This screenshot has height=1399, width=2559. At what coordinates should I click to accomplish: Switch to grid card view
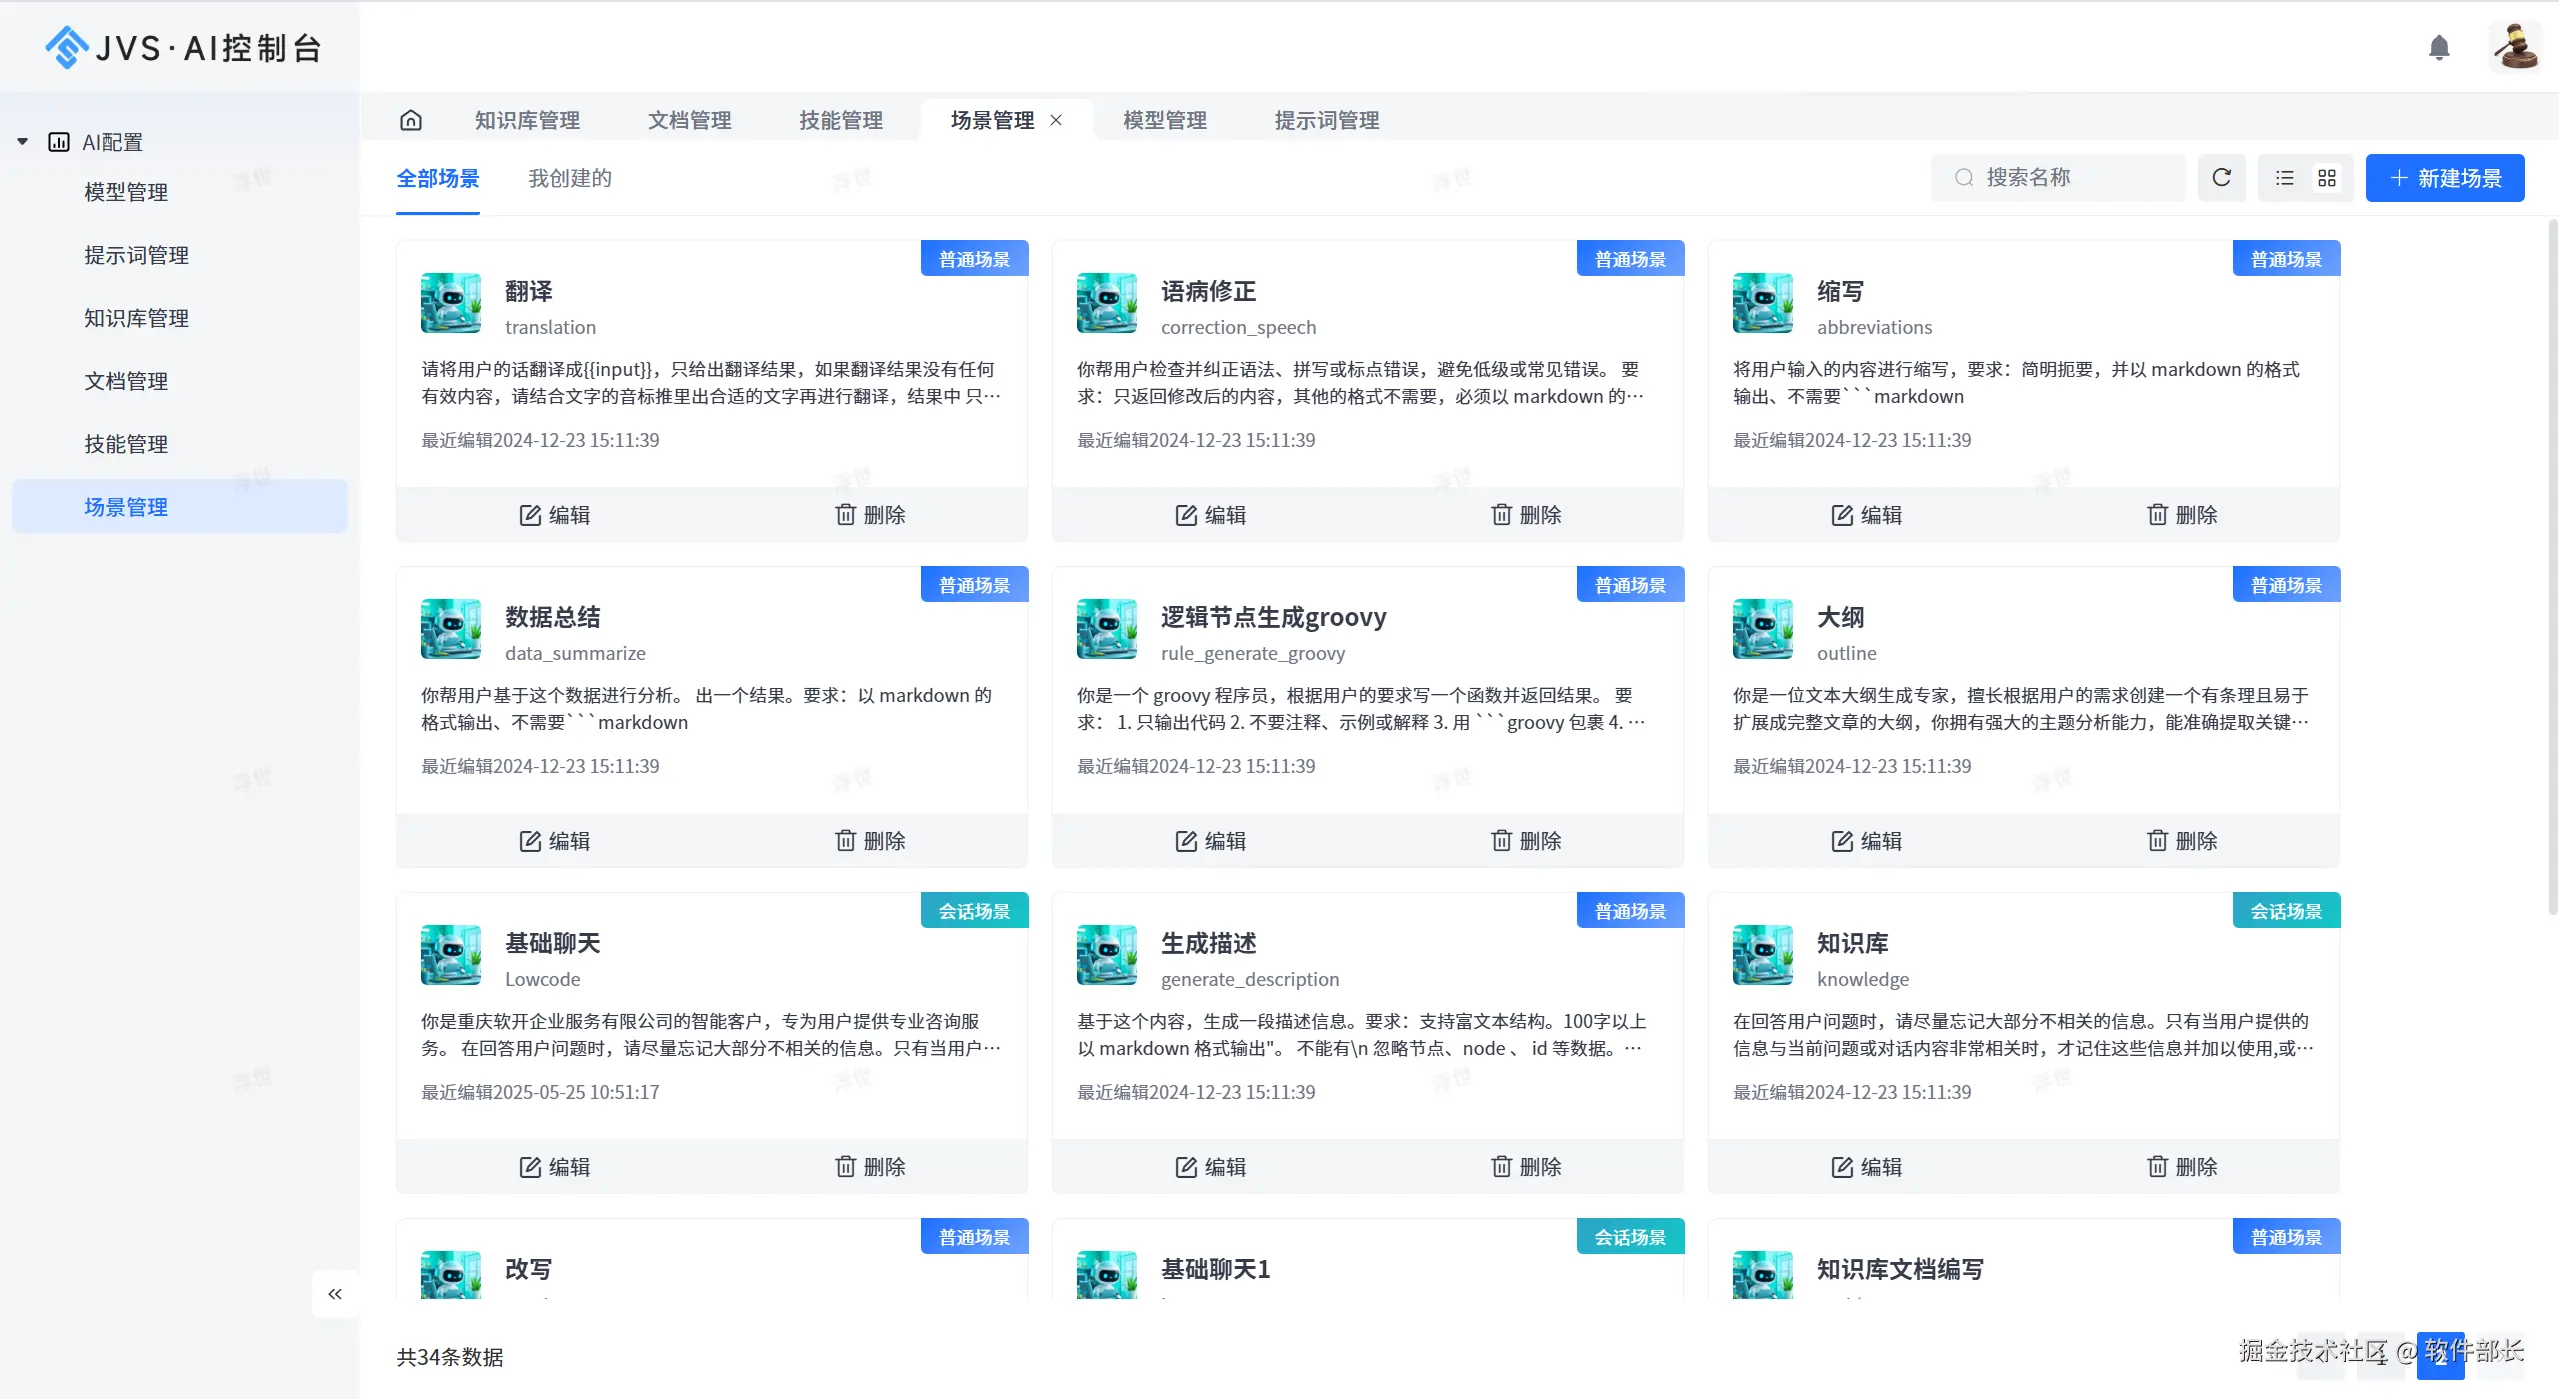2327,178
